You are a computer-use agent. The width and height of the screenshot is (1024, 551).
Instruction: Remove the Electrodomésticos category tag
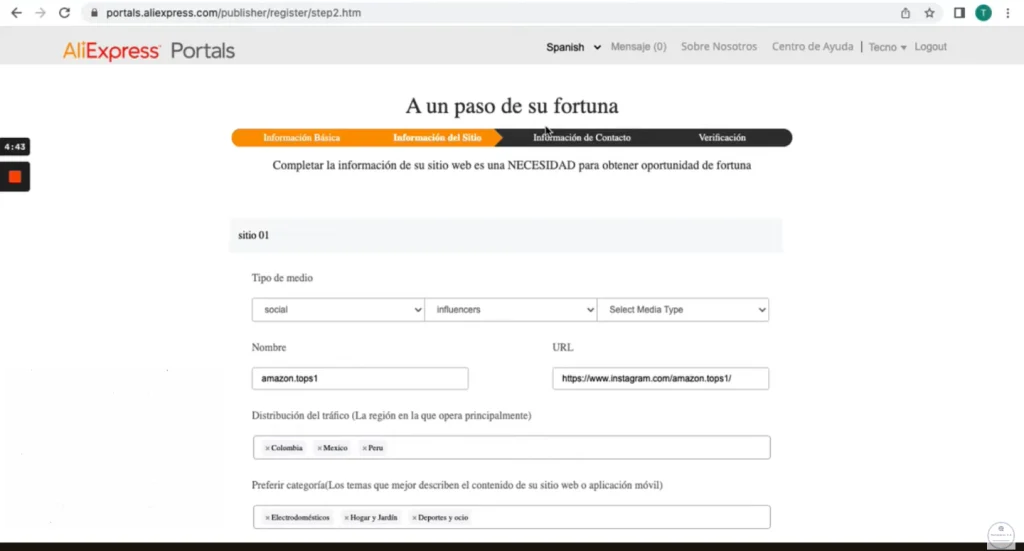(x=267, y=518)
